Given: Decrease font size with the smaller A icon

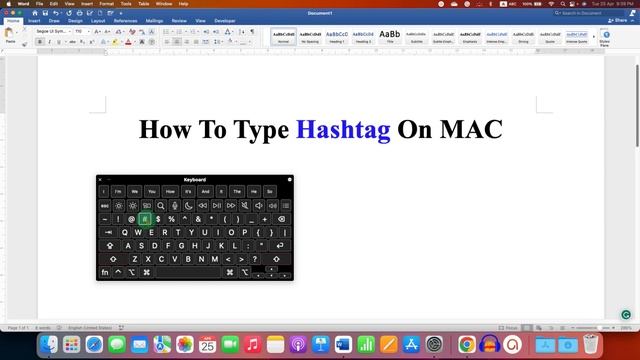Looking at the screenshot, I should pos(107,31).
